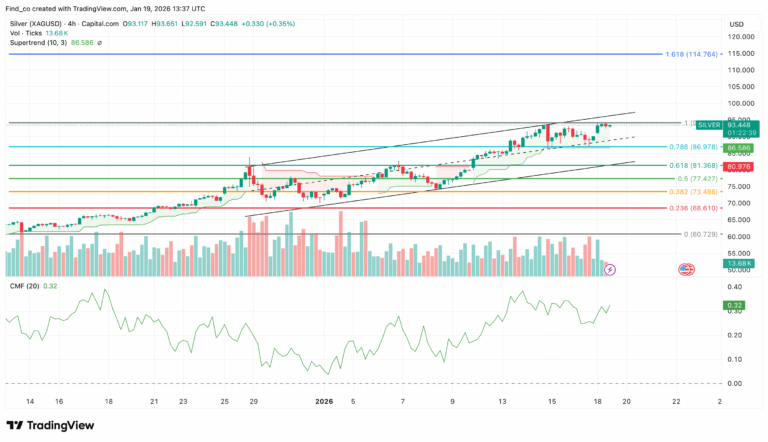The width and height of the screenshot is (768, 442).
Task: Click the red 80.976 axis price tag
Action: click(739, 167)
